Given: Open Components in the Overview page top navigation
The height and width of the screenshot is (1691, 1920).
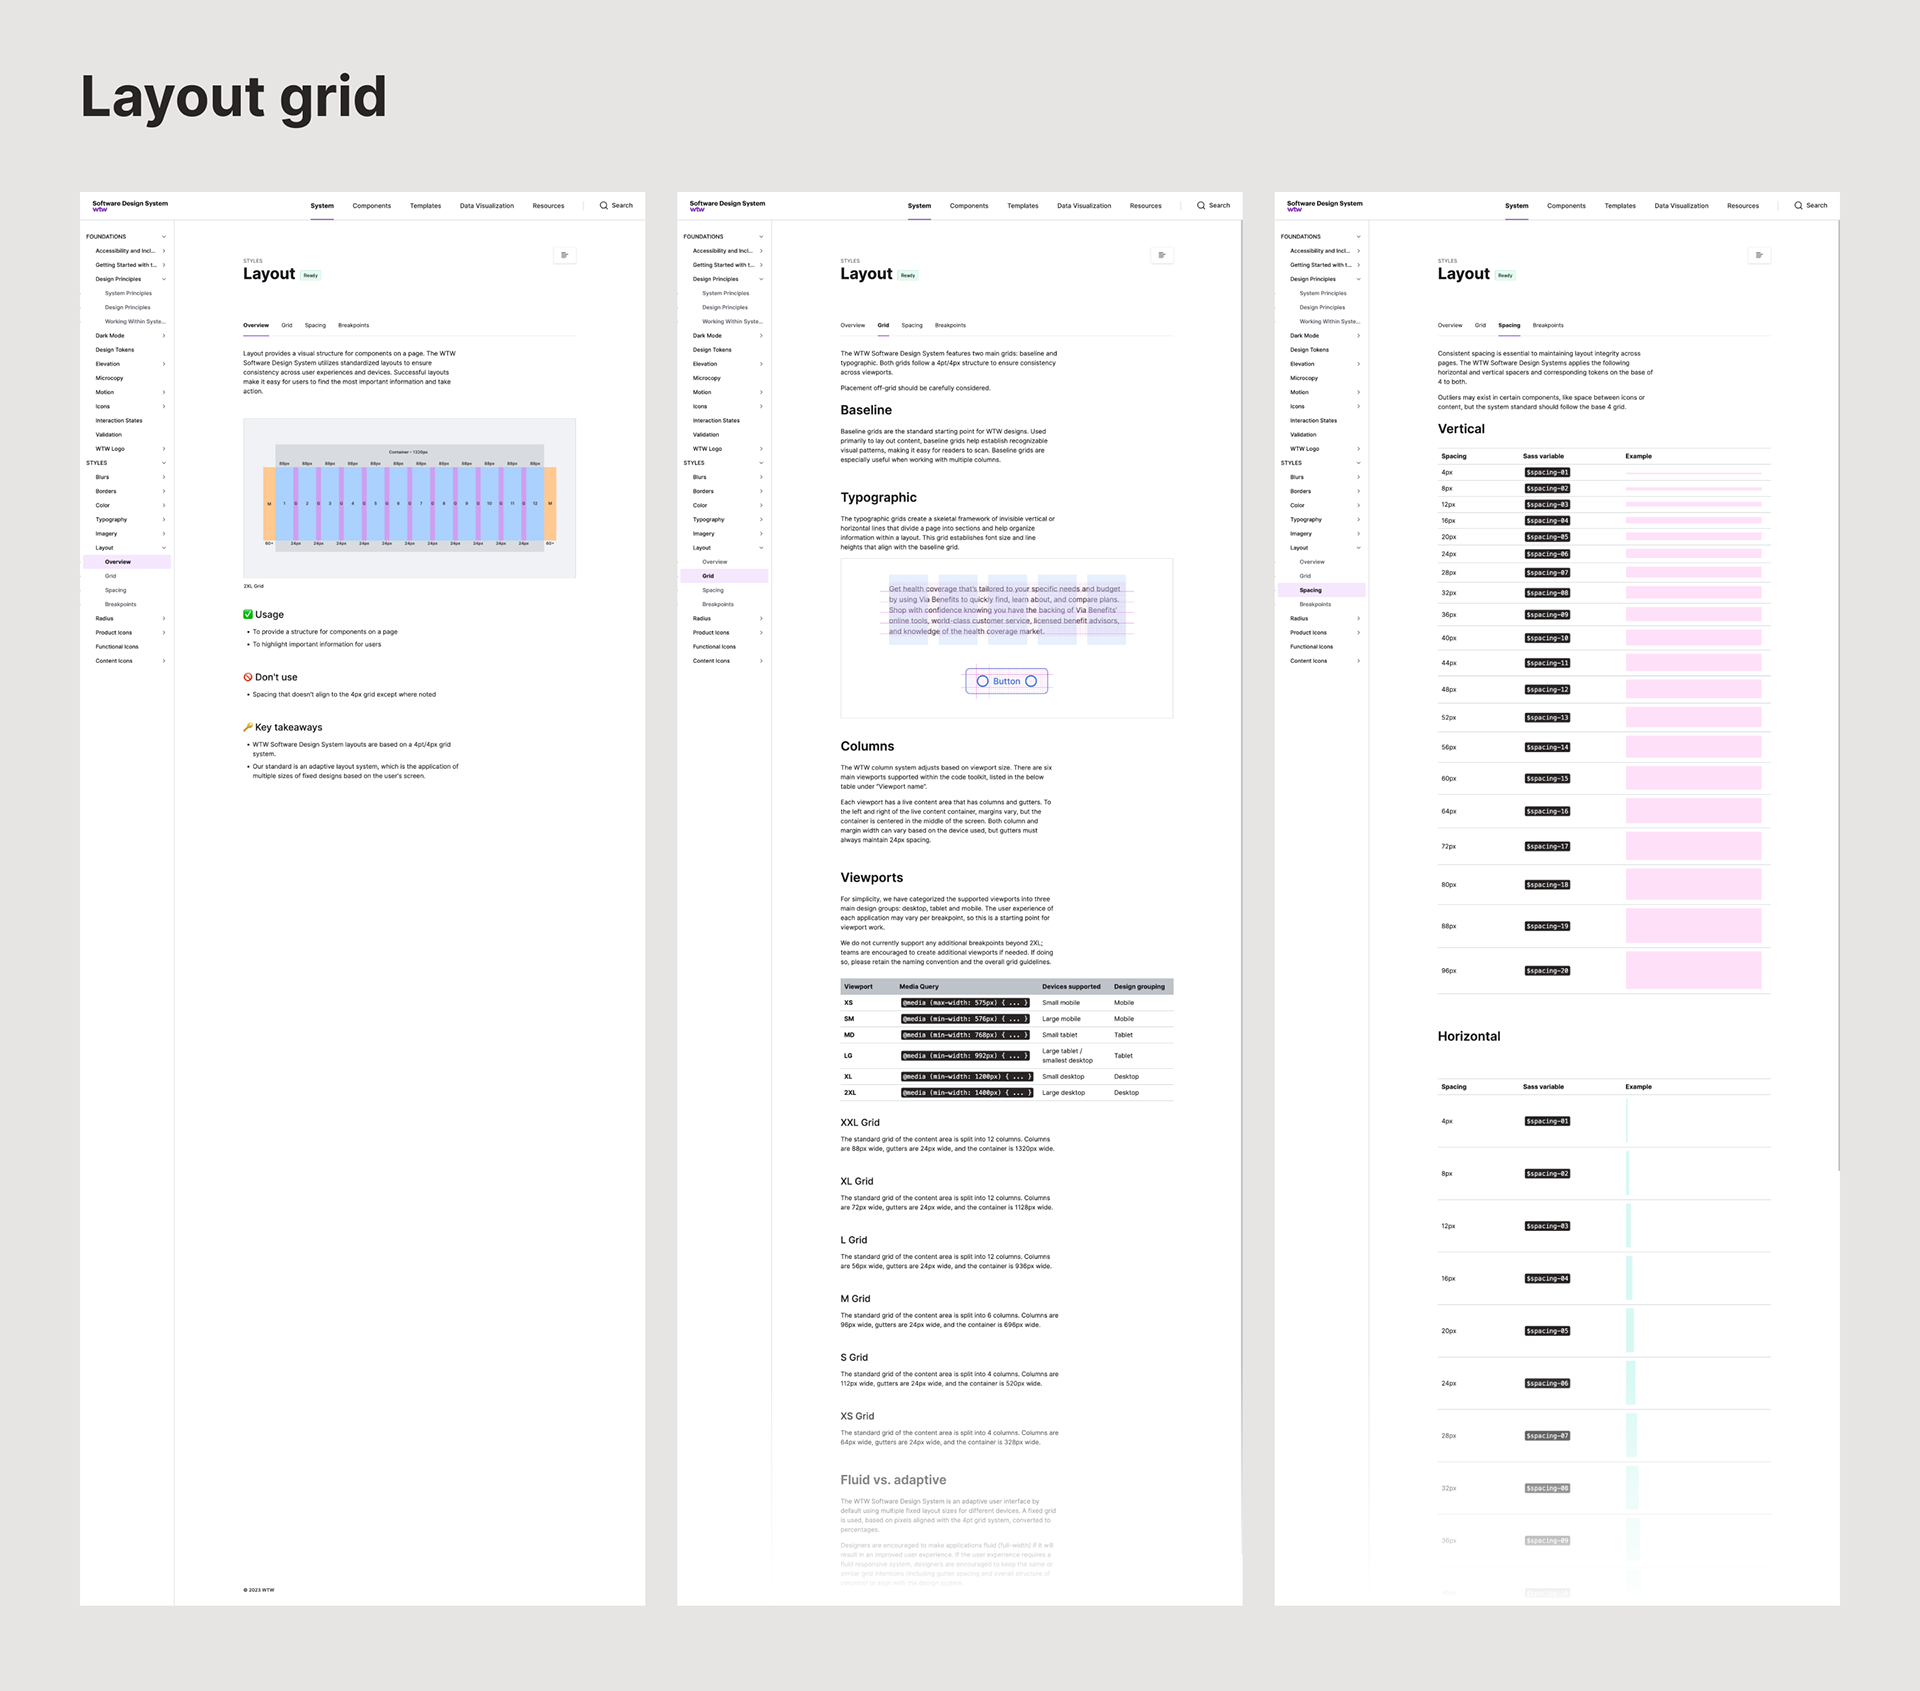Looking at the screenshot, I should tap(372, 206).
